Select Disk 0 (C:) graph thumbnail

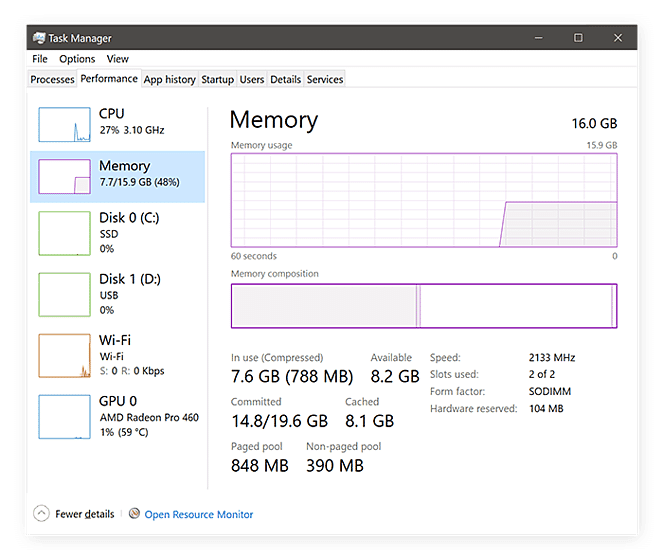(x=64, y=233)
